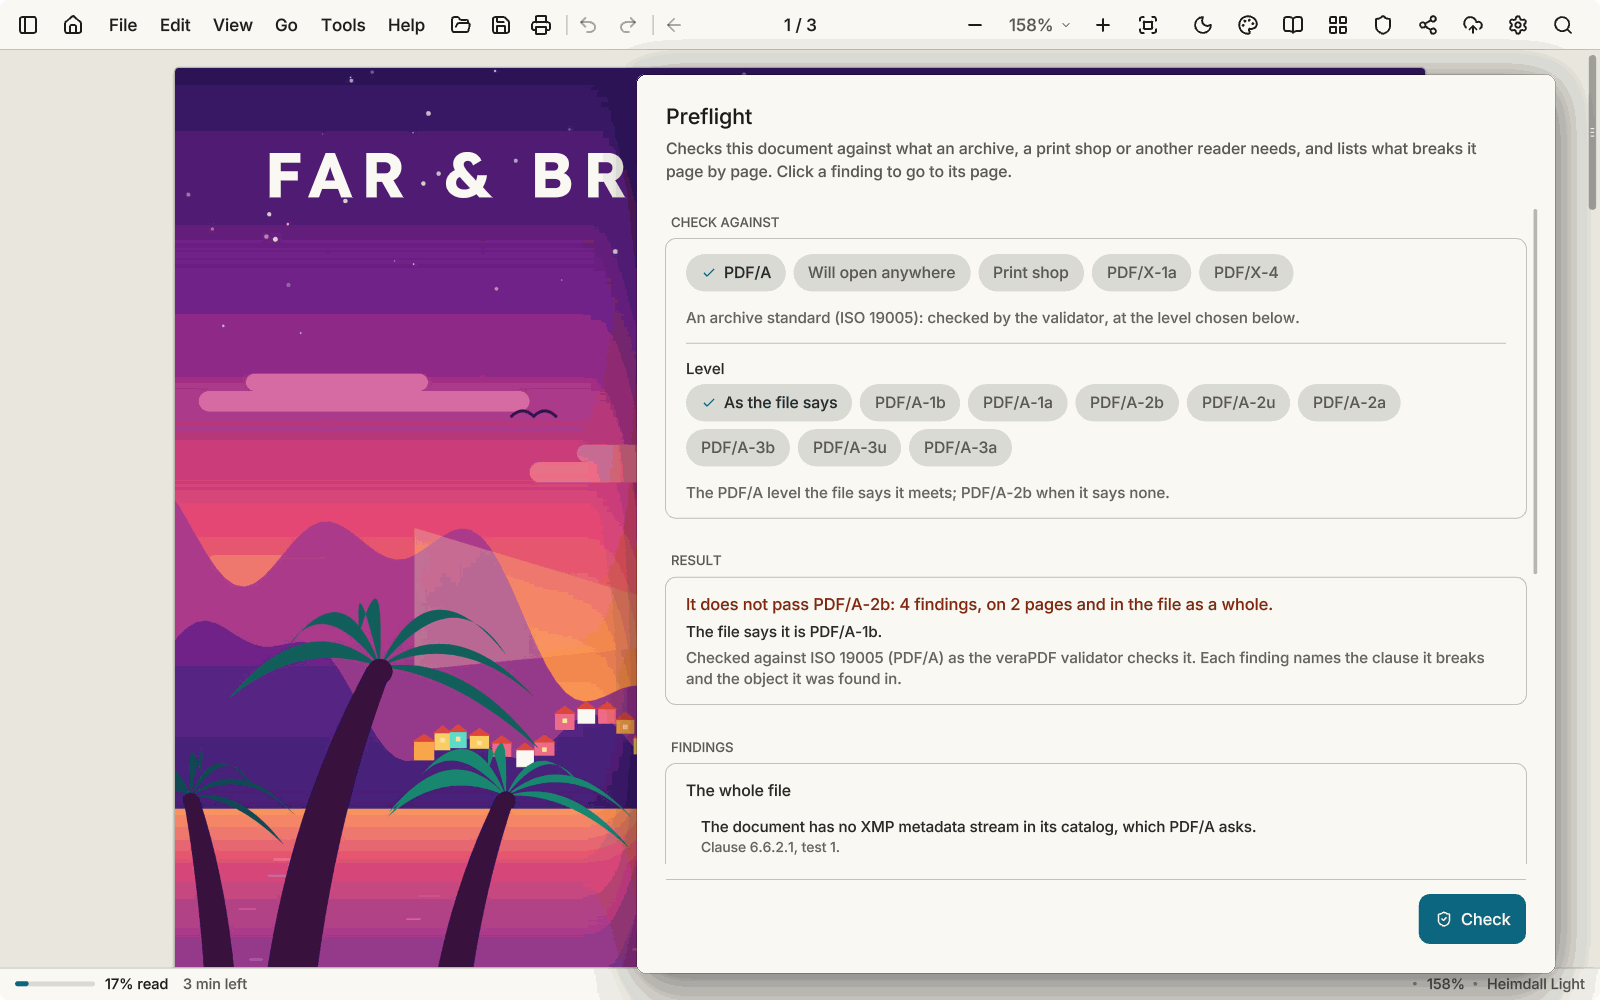Select the As the file says level
This screenshot has height=1000, width=1600.
pos(769,403)
